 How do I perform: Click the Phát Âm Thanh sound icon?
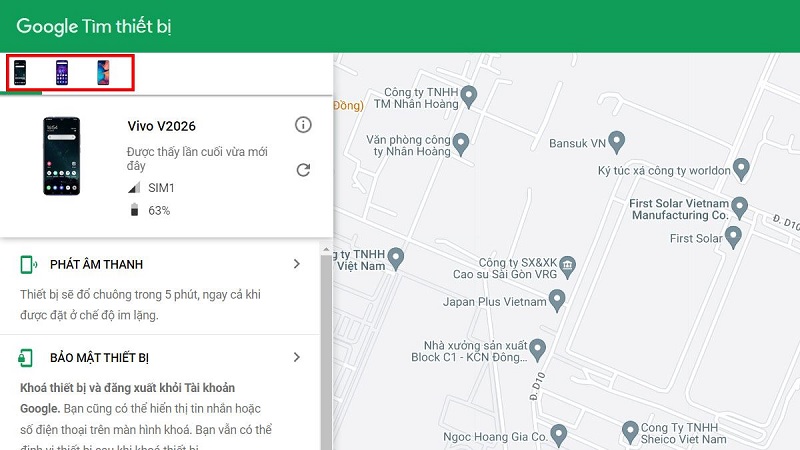(x=29, y=265)
